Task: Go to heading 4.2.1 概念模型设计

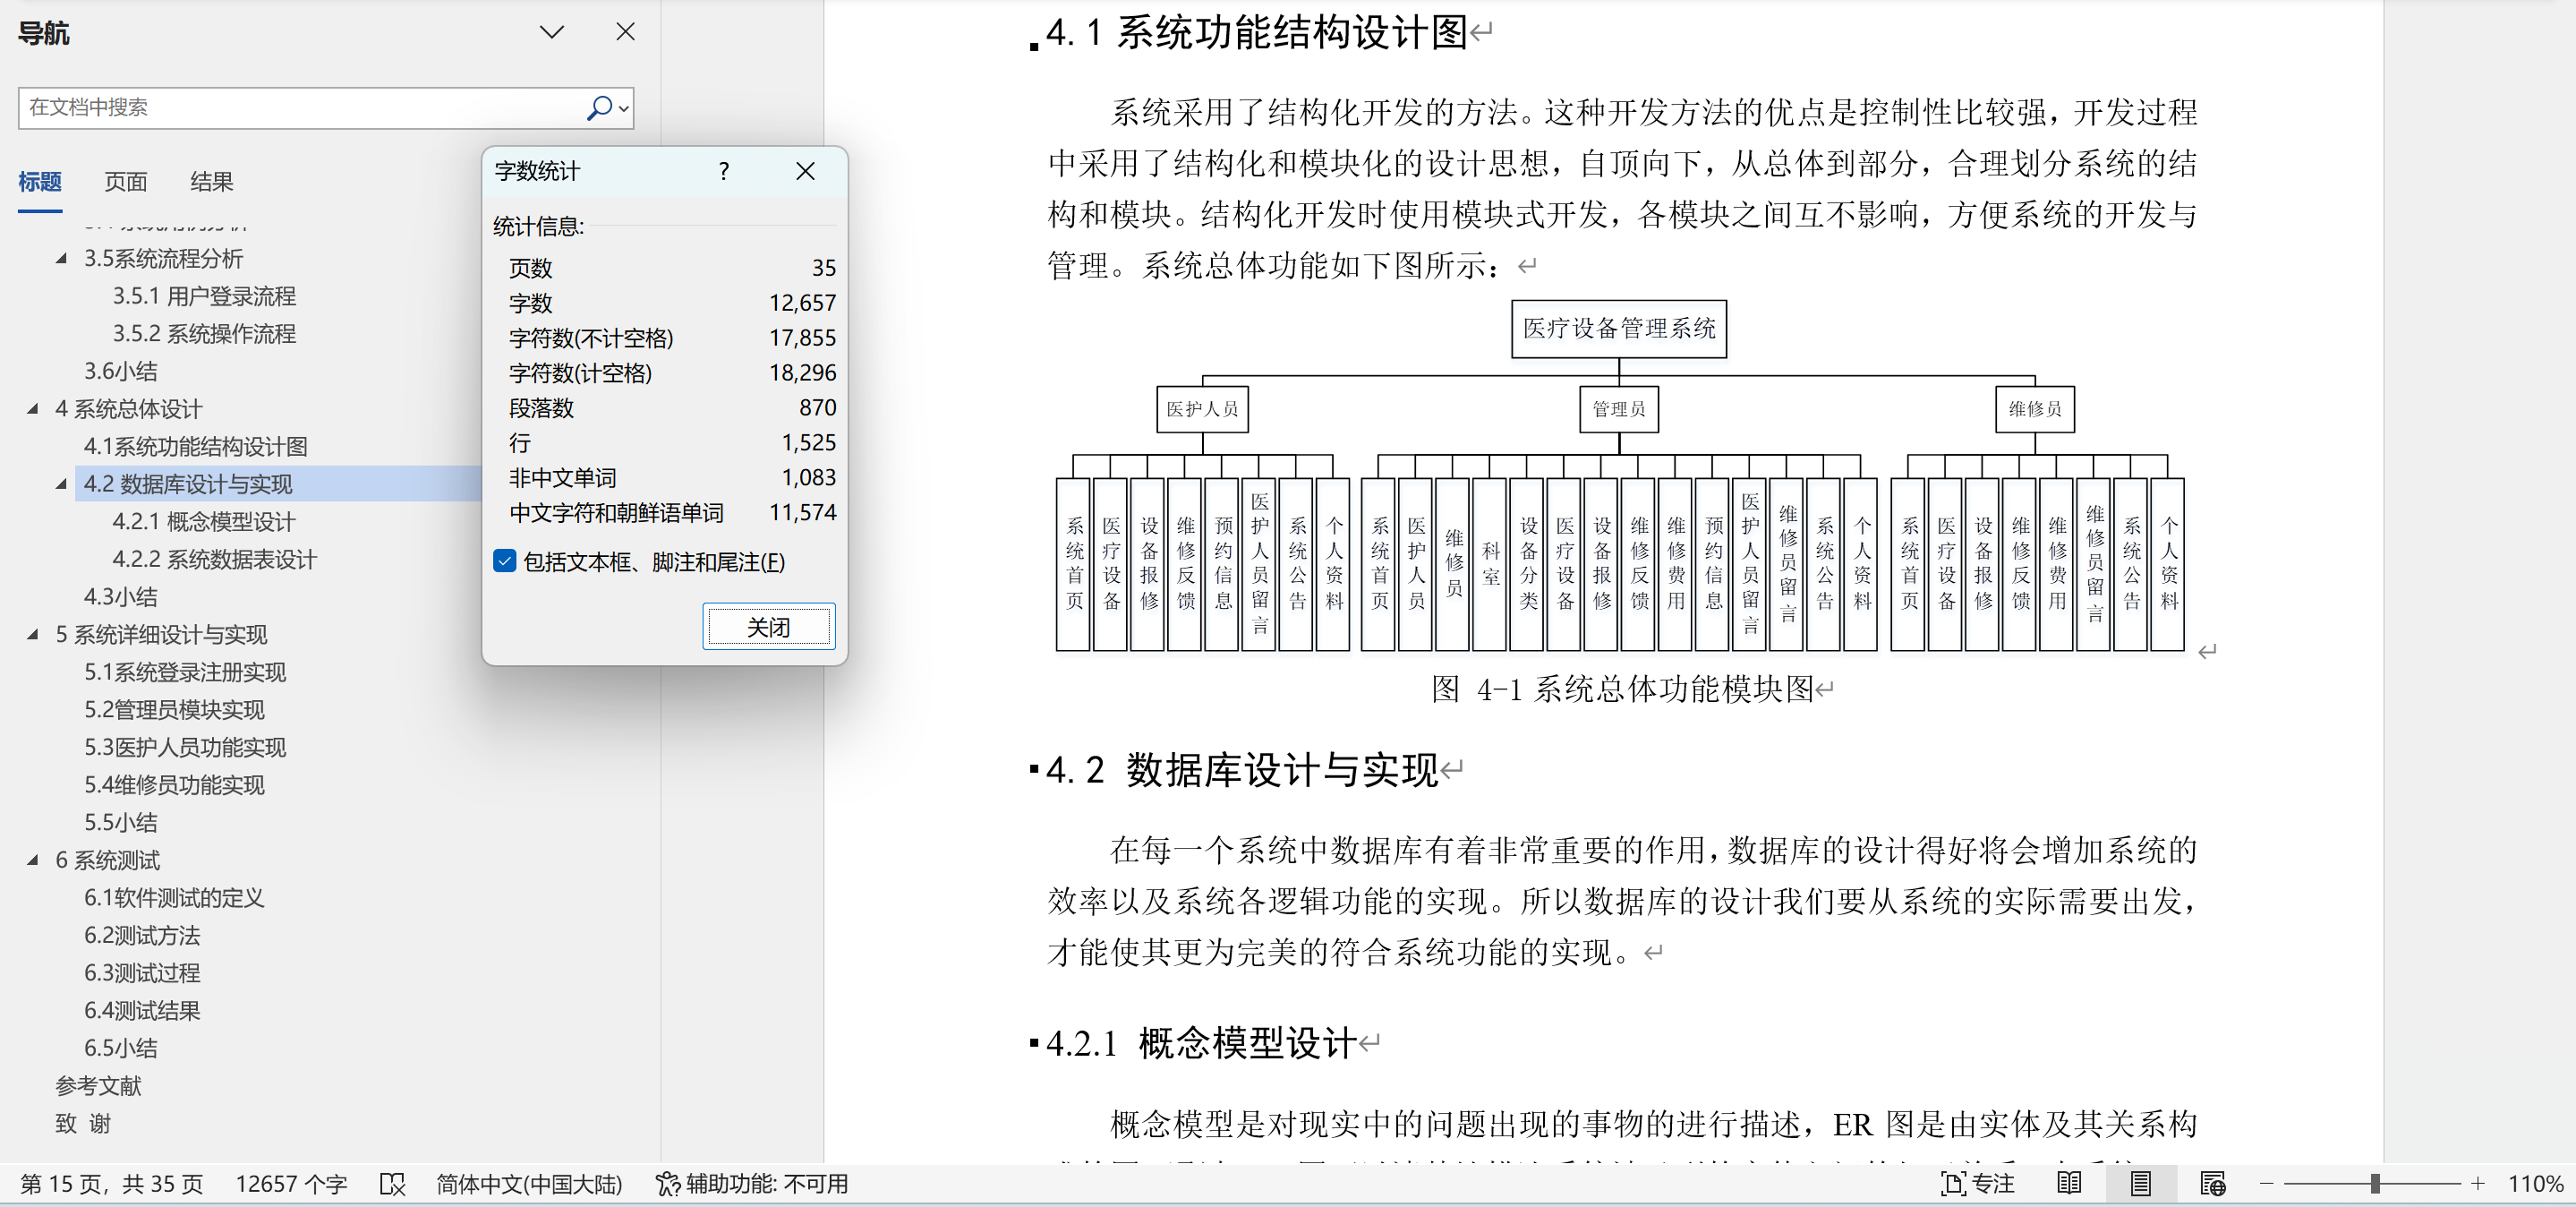Action: tap(204, 522)
